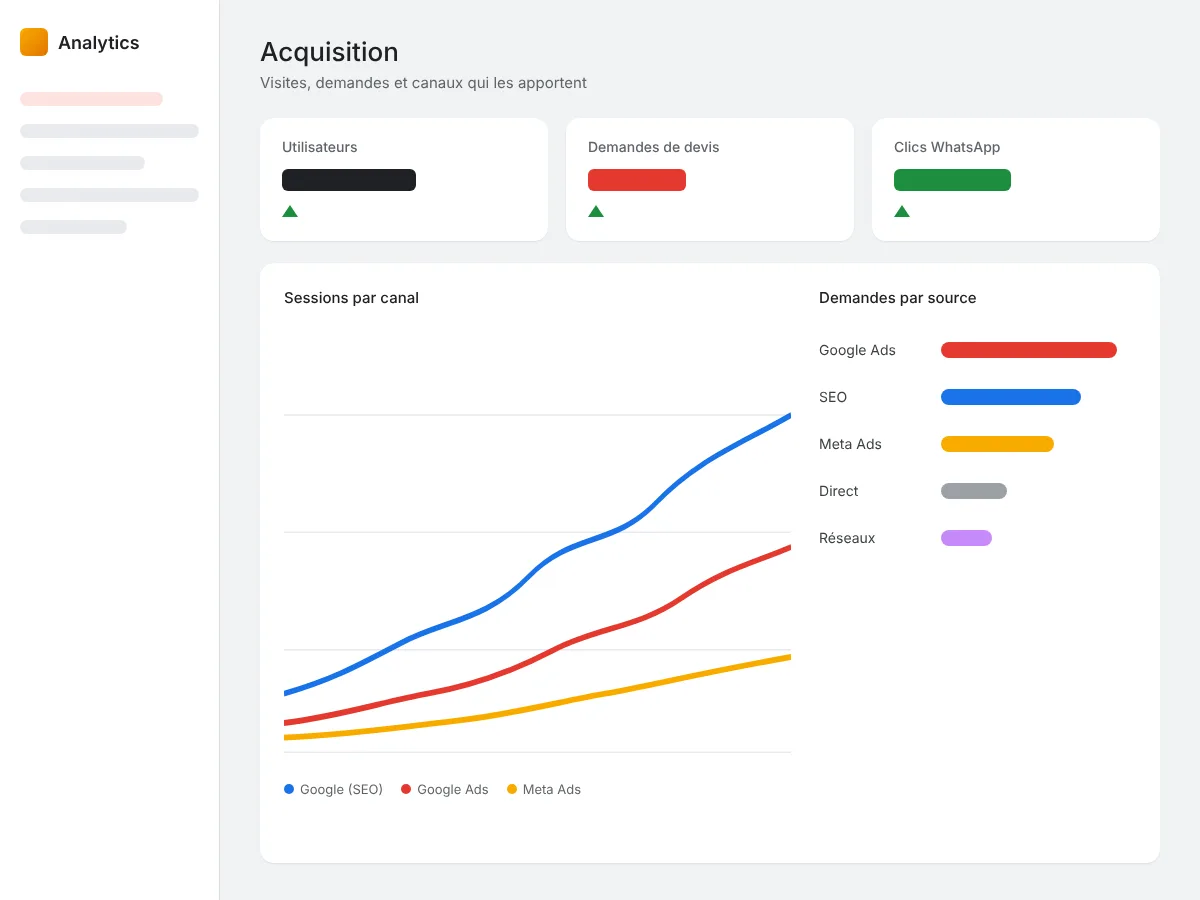This screenshot has width=1200, height=900.
Task: Click the red Google Ads legend dot
Action: click(406, 789)
